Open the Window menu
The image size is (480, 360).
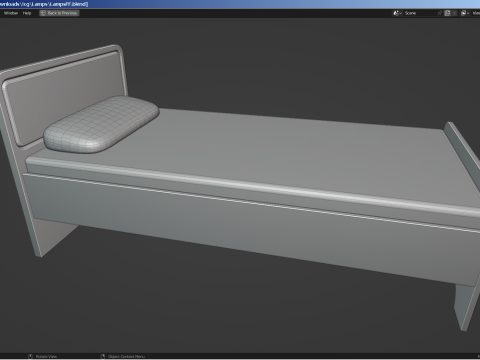11,13
